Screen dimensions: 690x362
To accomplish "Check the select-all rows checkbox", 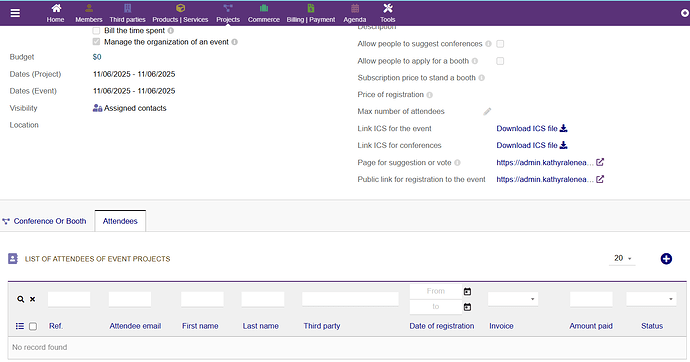I will (33, 326).
